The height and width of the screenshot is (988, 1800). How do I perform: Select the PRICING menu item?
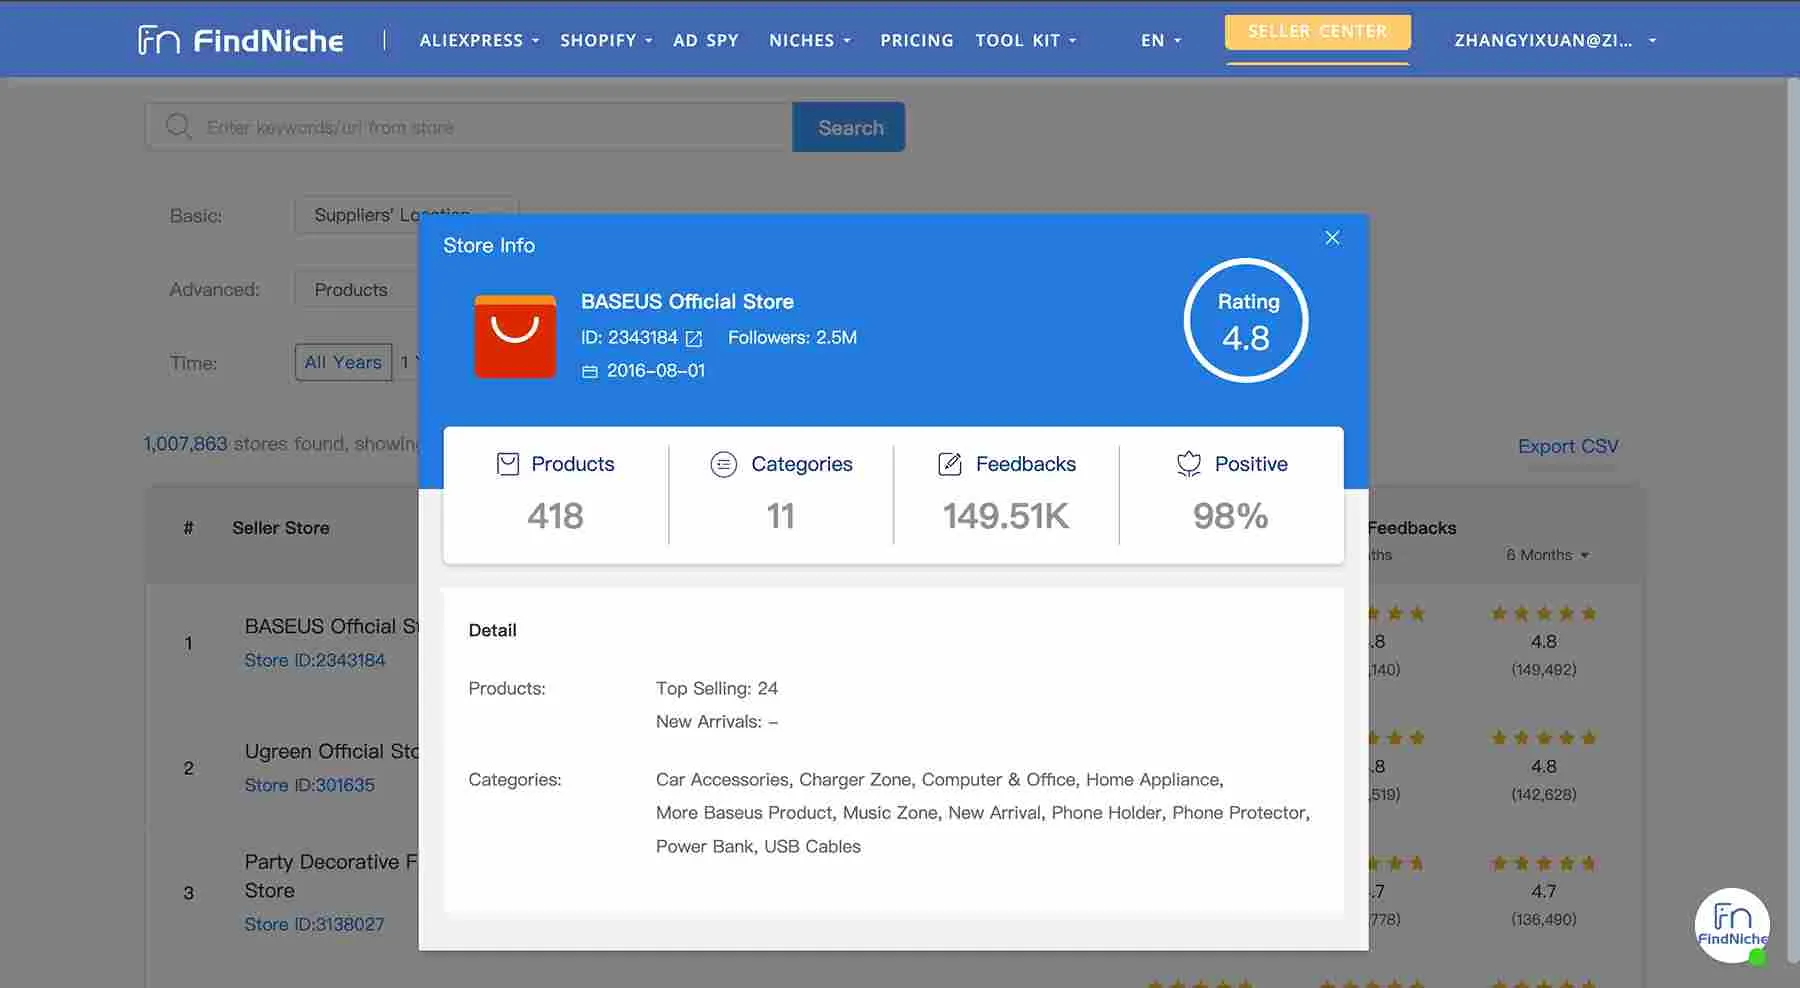[916, 40]
